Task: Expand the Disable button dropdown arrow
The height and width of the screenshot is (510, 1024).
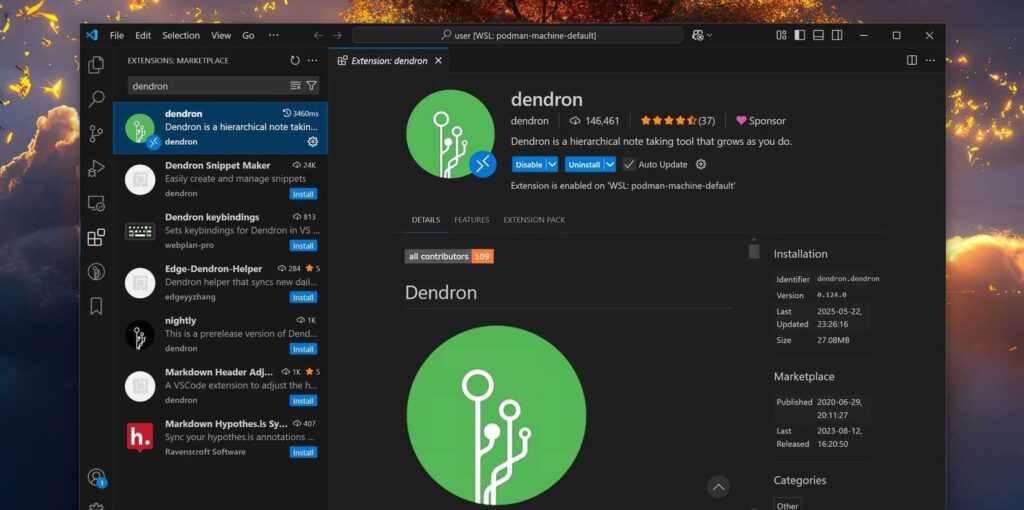Action: (x=552, y=165)
